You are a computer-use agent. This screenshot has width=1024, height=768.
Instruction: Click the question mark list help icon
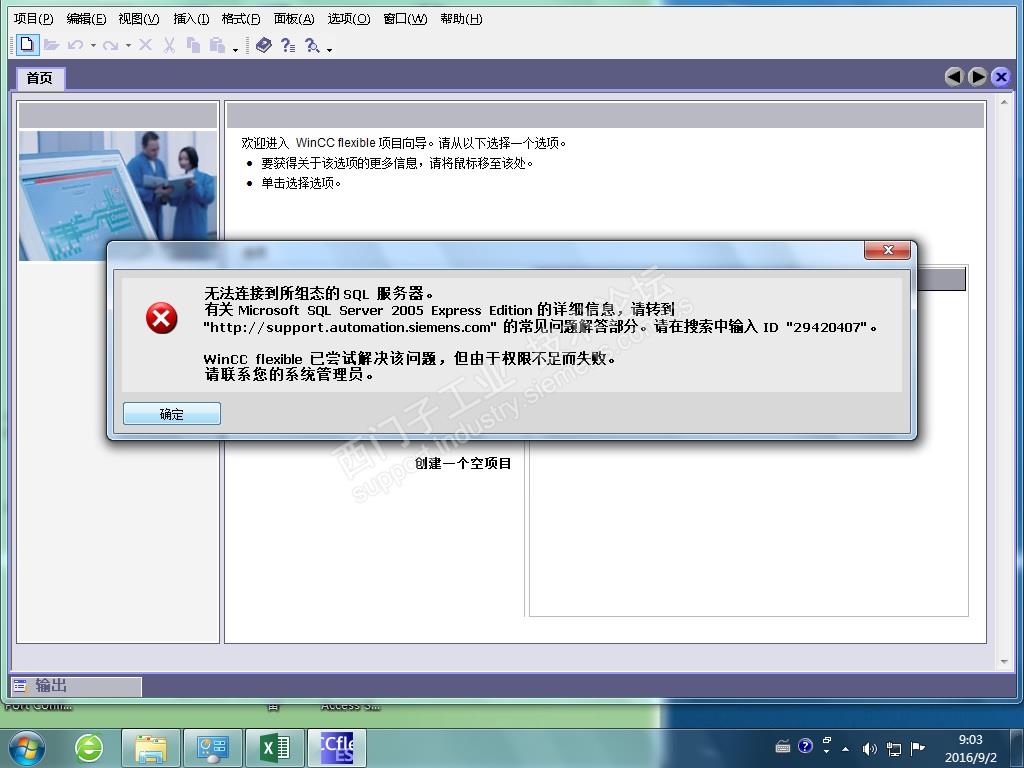[x=288, y=45]
